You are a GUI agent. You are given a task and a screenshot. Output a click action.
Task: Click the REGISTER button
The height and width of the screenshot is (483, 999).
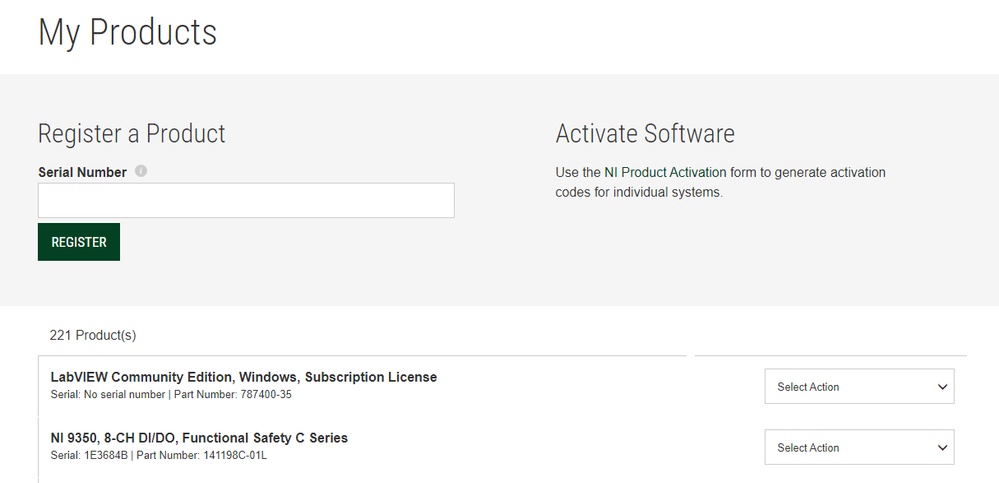pyautogui.click(x=79, y=242)
